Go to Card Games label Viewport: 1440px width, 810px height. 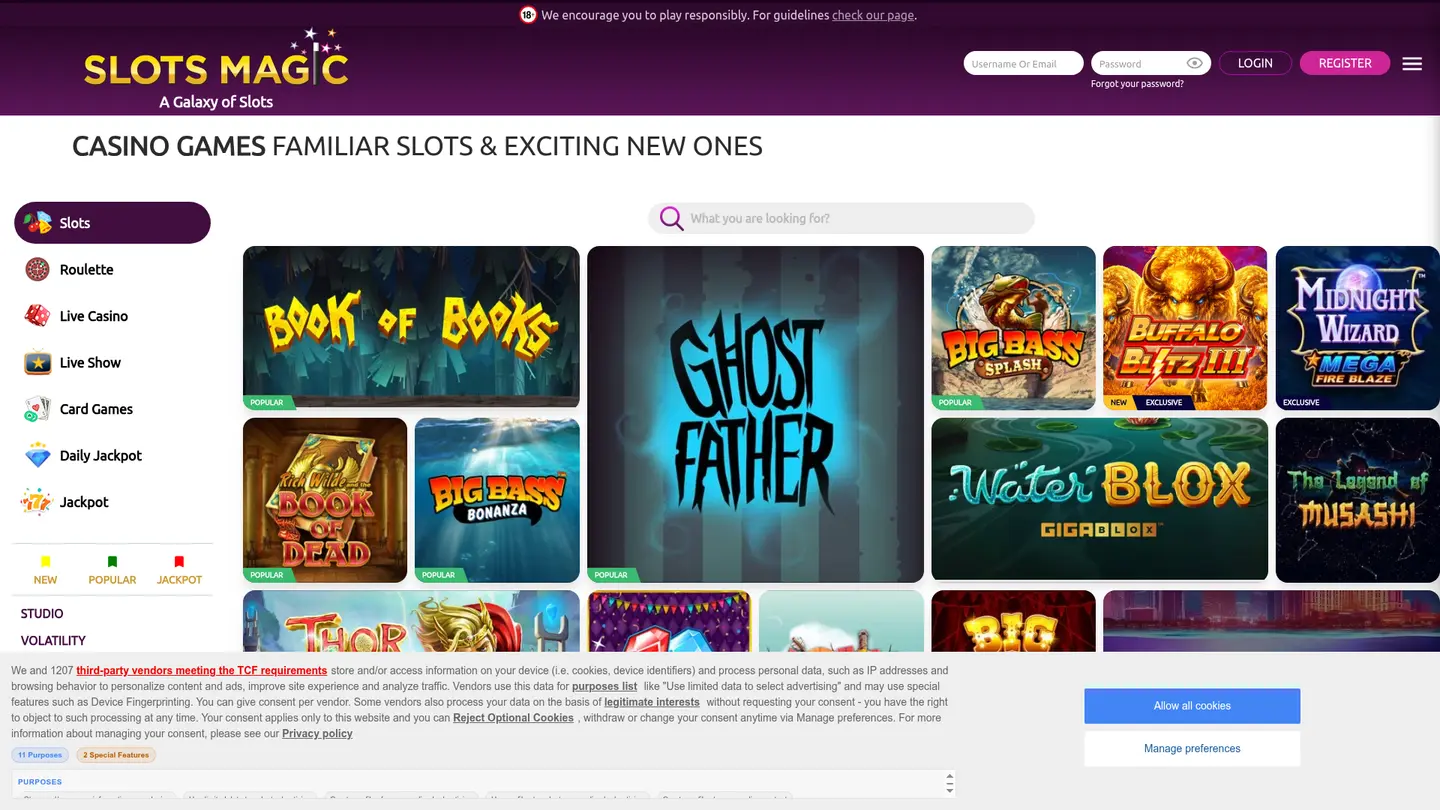(96, 409)
